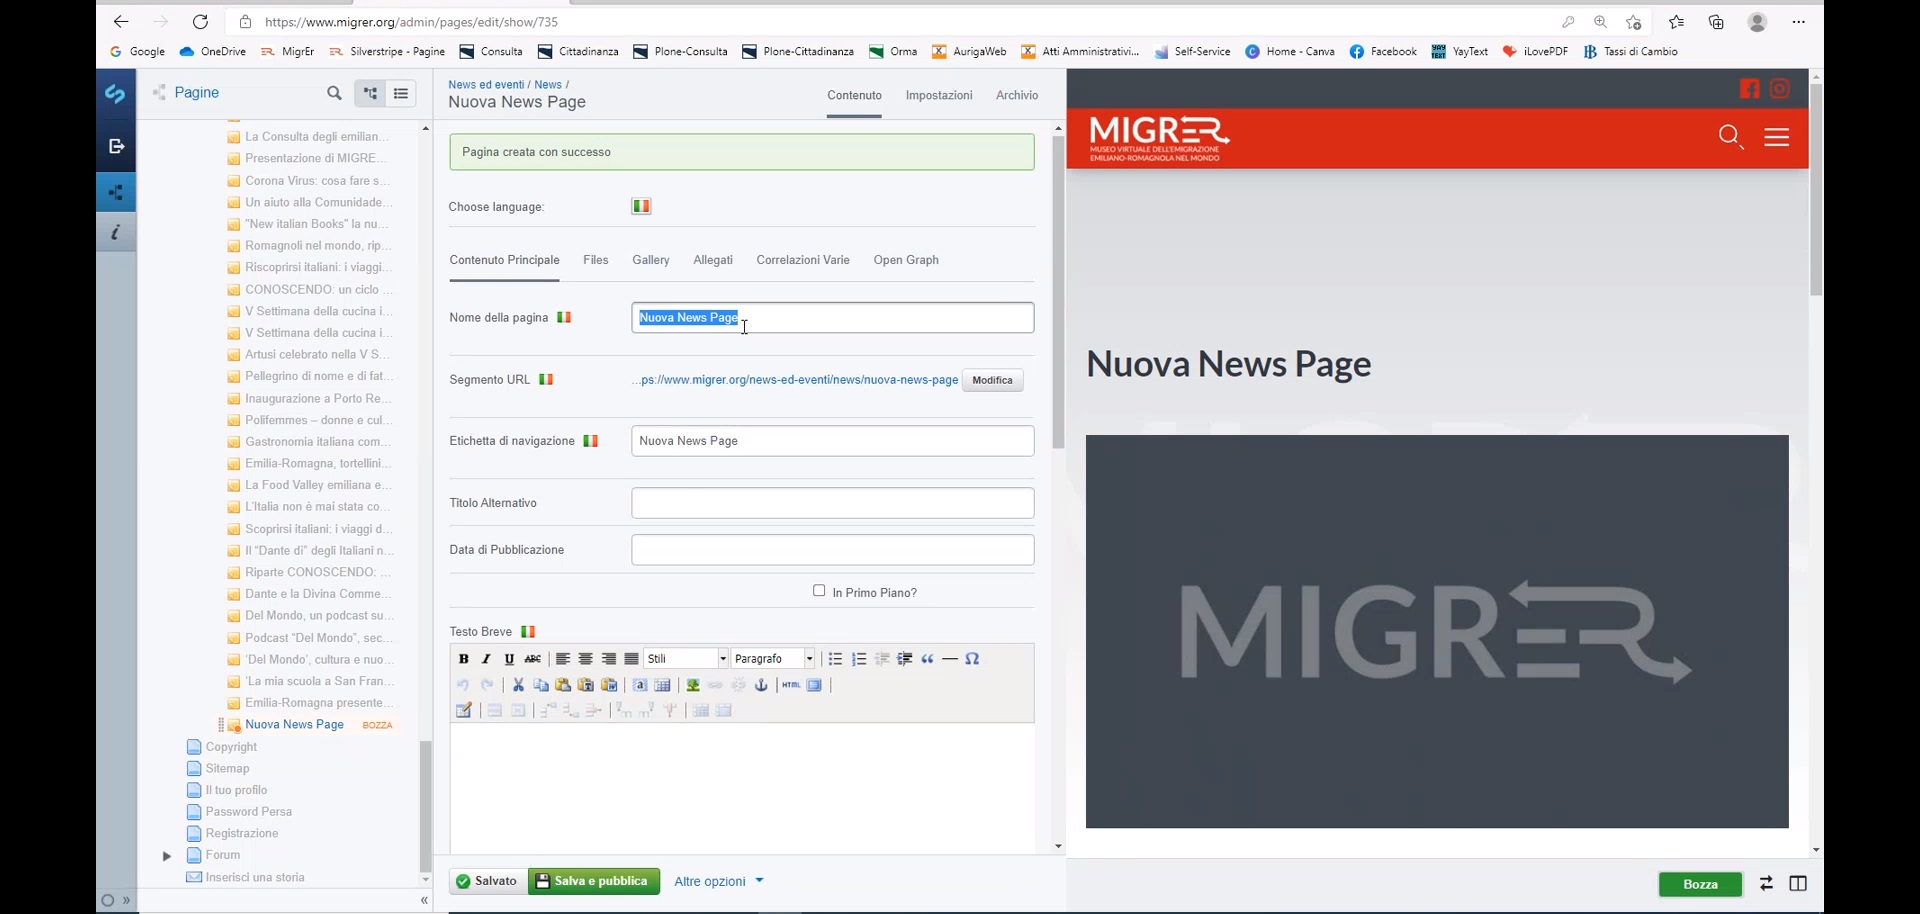The height and width of the screenshot is (914, 1920).
Task: Open the HTML source editor
Action: click(x=791, y=685)
